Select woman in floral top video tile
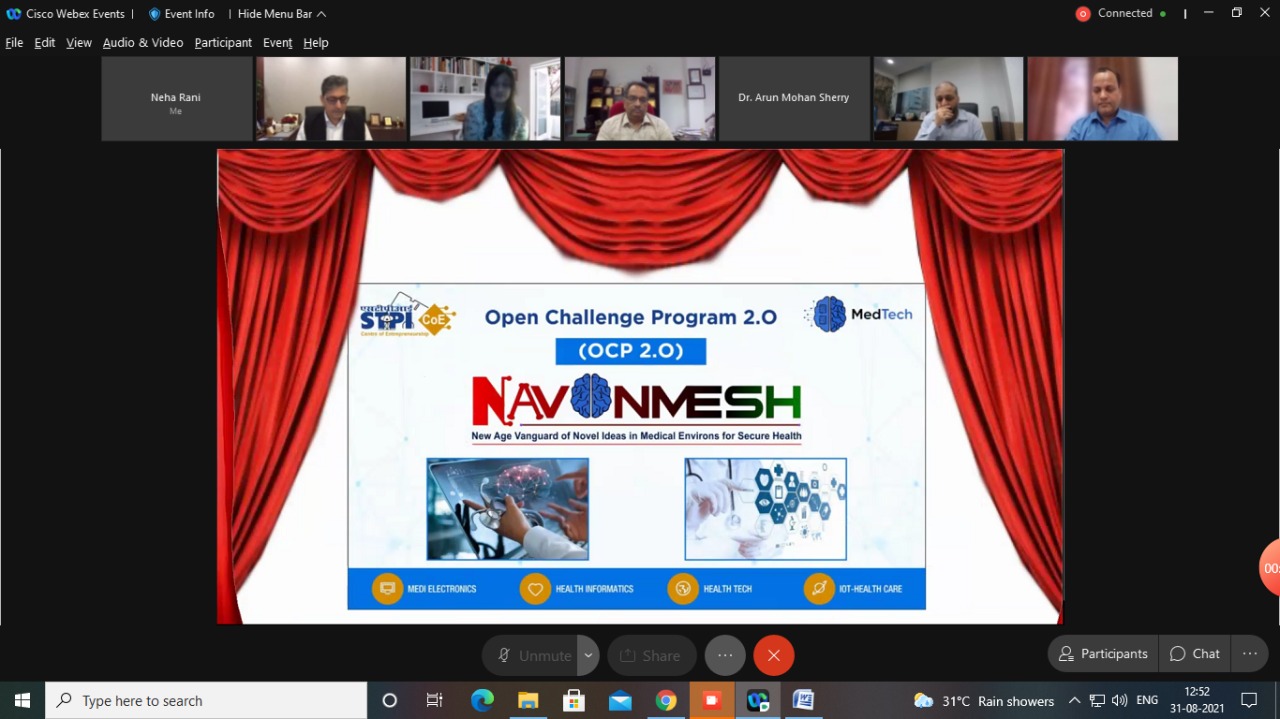The width and height of the screenshot is (1280, 719). [x=485, y=98]
